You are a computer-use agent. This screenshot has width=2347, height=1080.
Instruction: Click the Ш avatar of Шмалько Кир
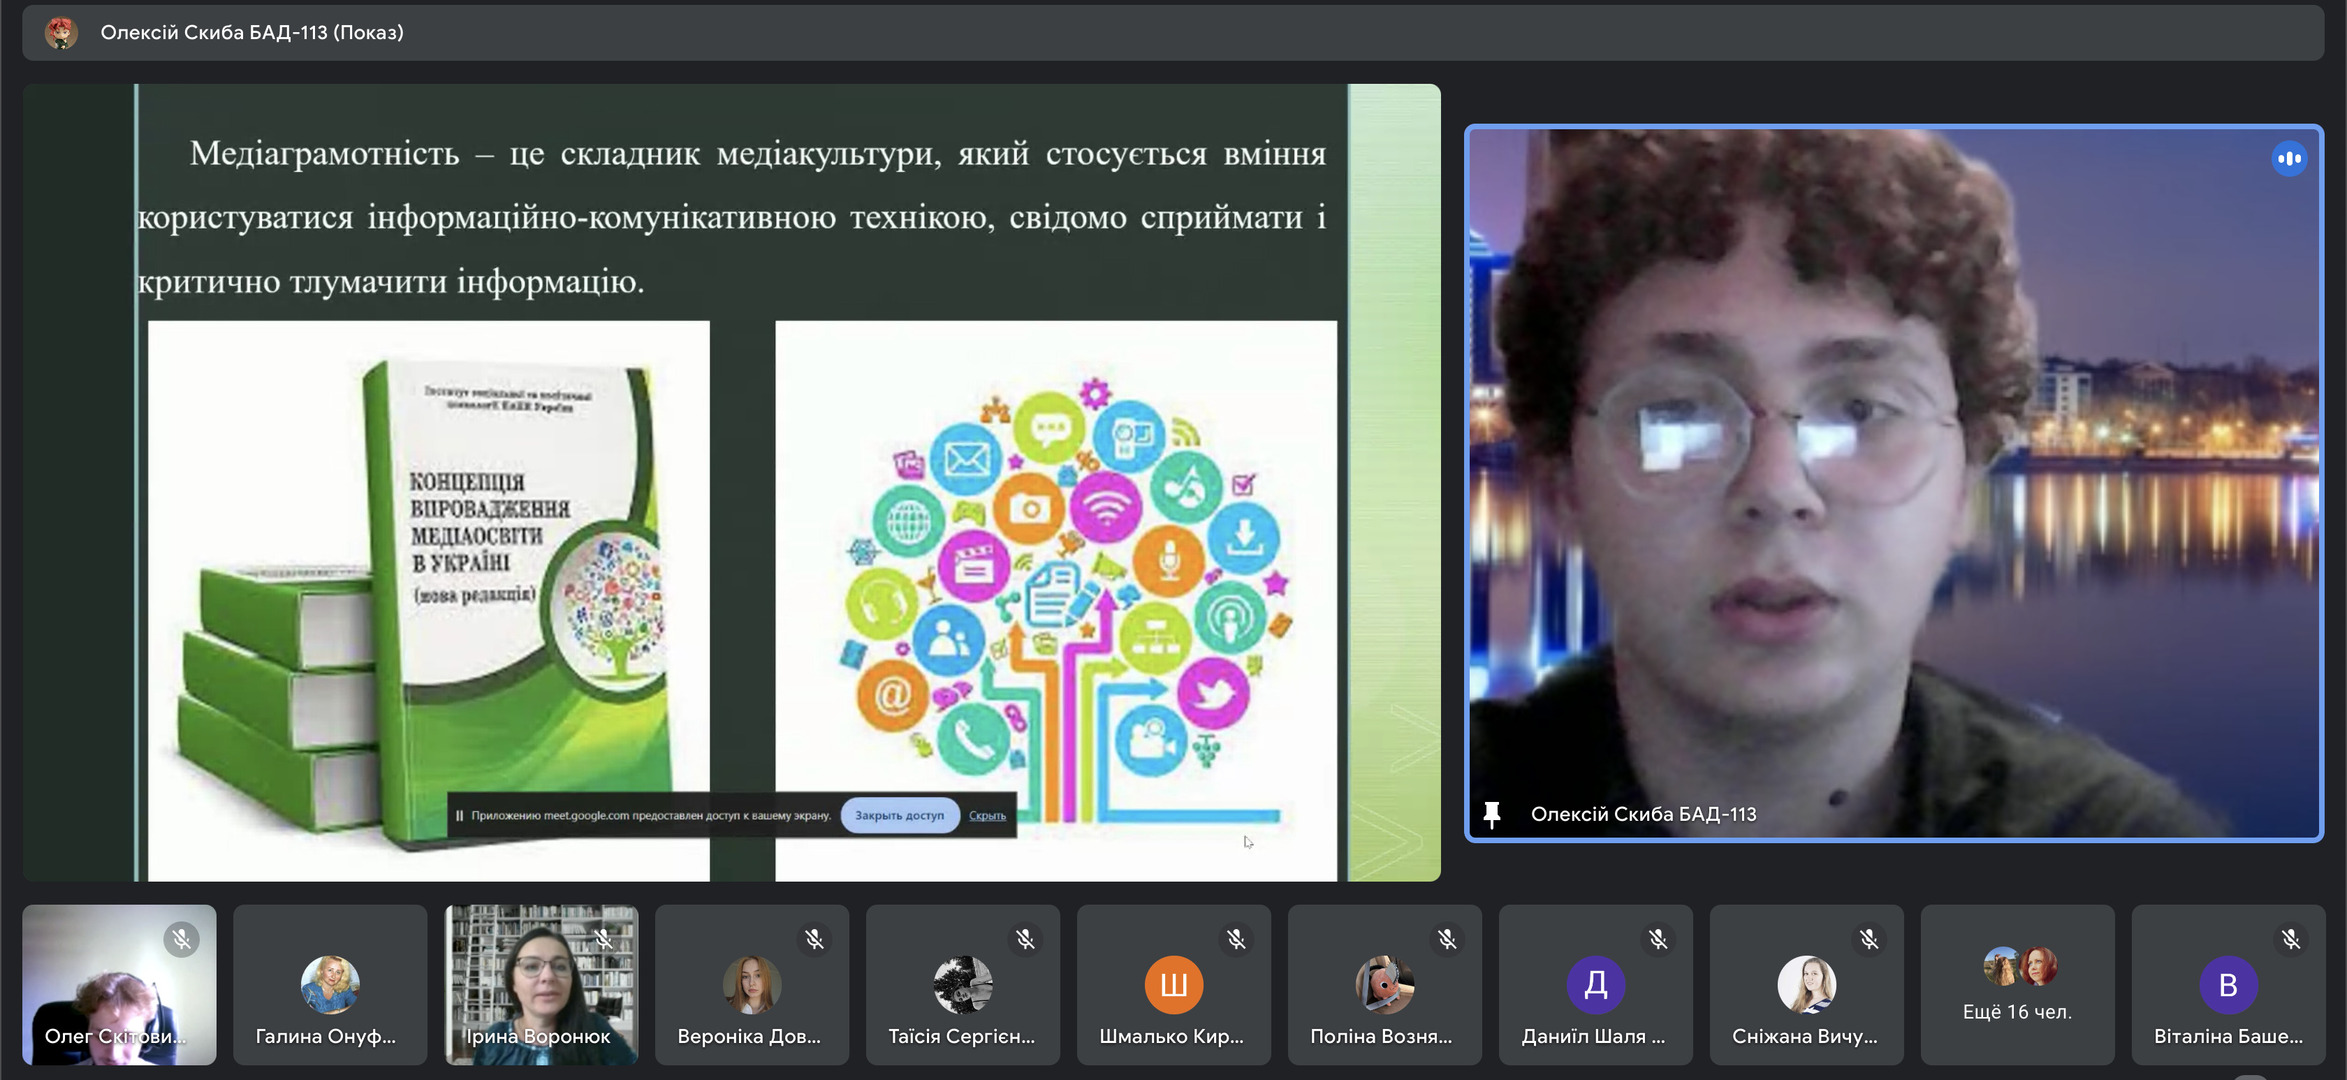click(1173, 985)
